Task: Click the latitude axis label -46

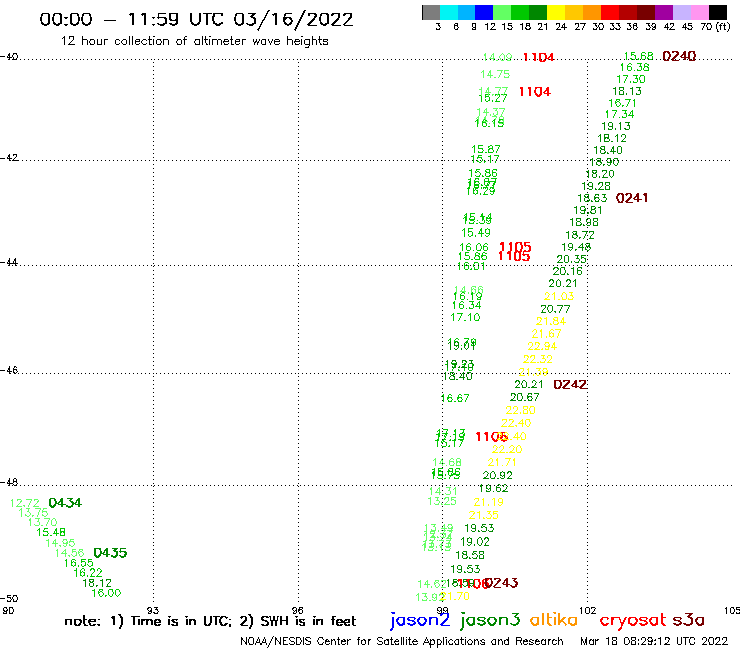Action: pyautogui.click(x=9, y=370)
